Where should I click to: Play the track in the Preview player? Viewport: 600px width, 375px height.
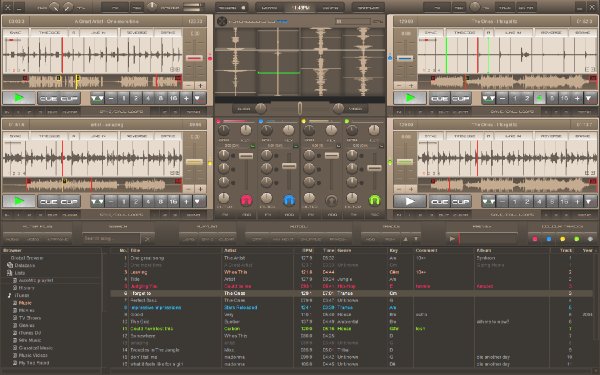[452, 239]
